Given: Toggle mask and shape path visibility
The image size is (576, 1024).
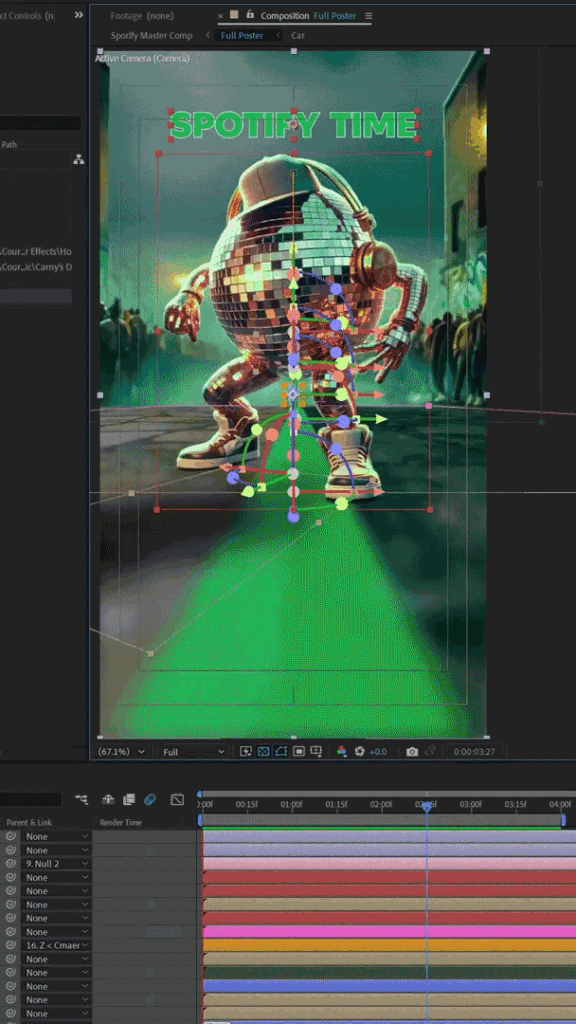Looking at the screenshot, I should [x=281, y=752].
